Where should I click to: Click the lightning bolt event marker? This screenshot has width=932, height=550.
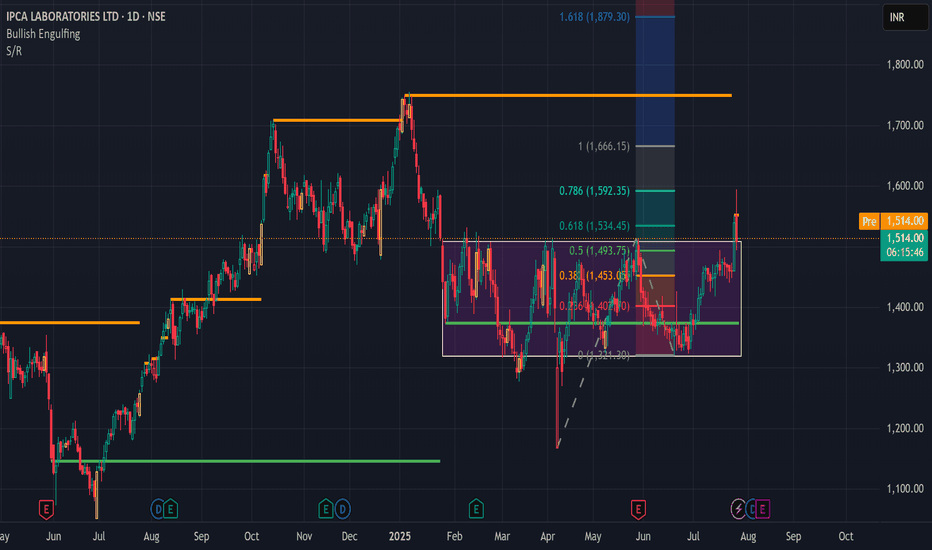[x=738, y=509]
